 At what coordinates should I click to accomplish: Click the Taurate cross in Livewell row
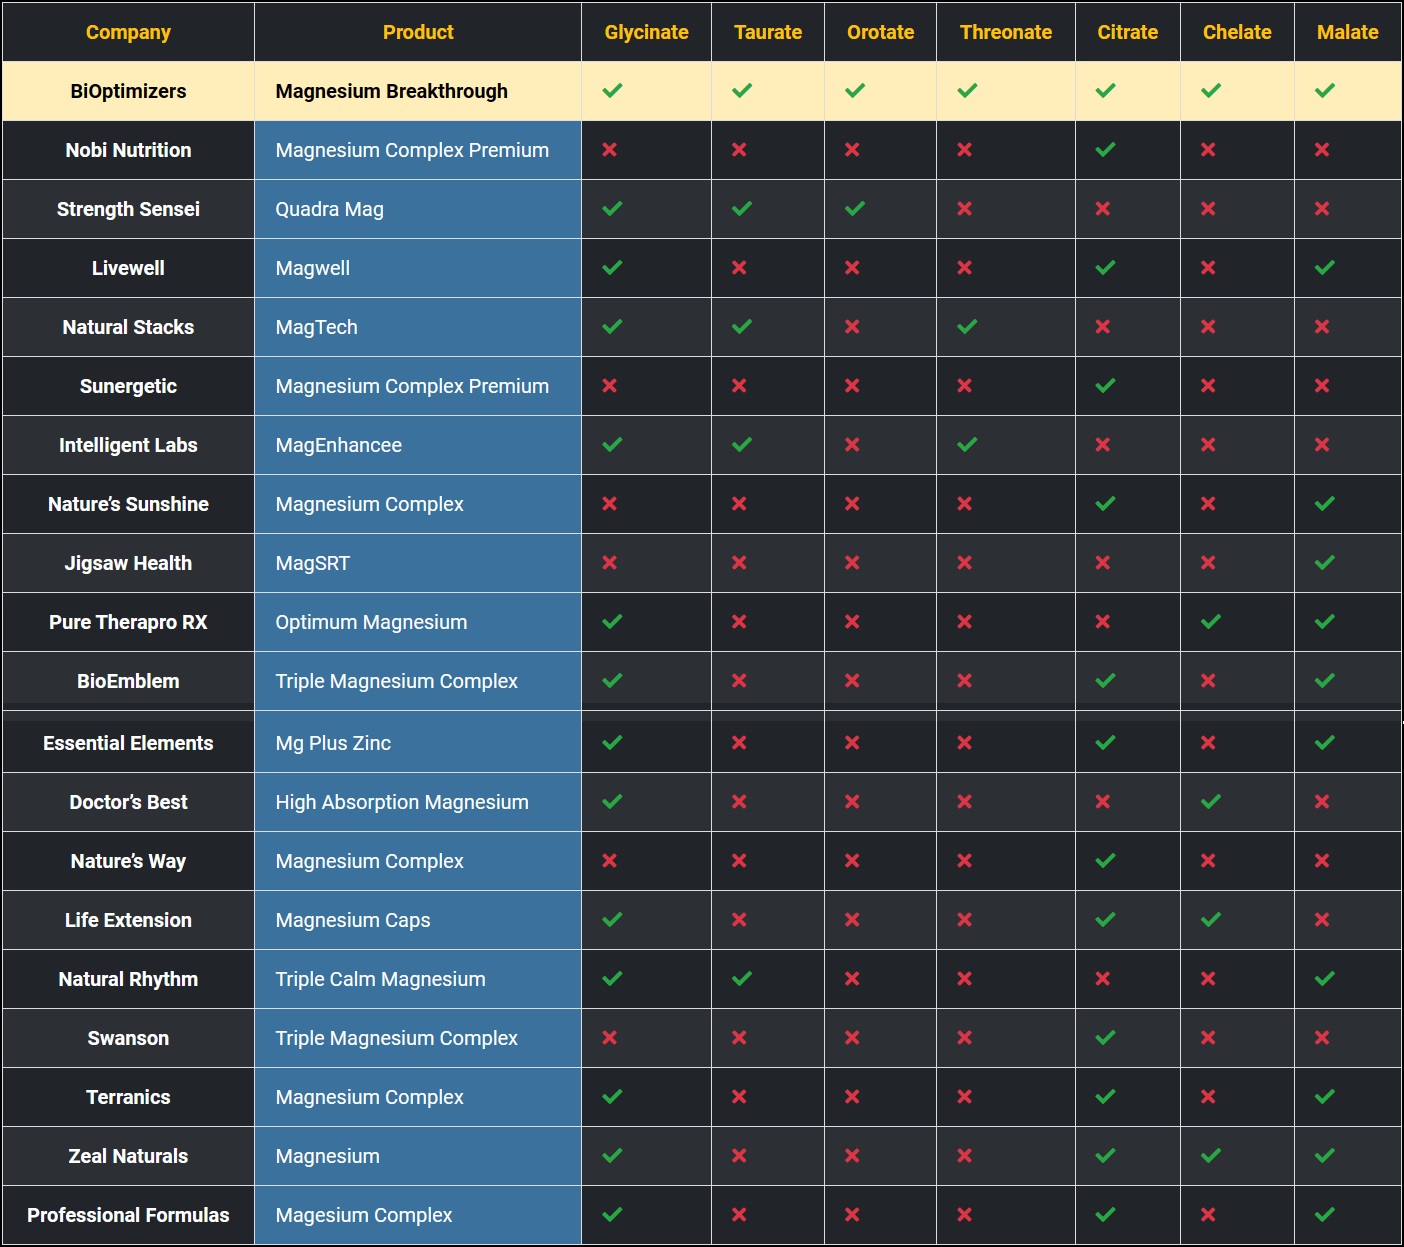739,268
